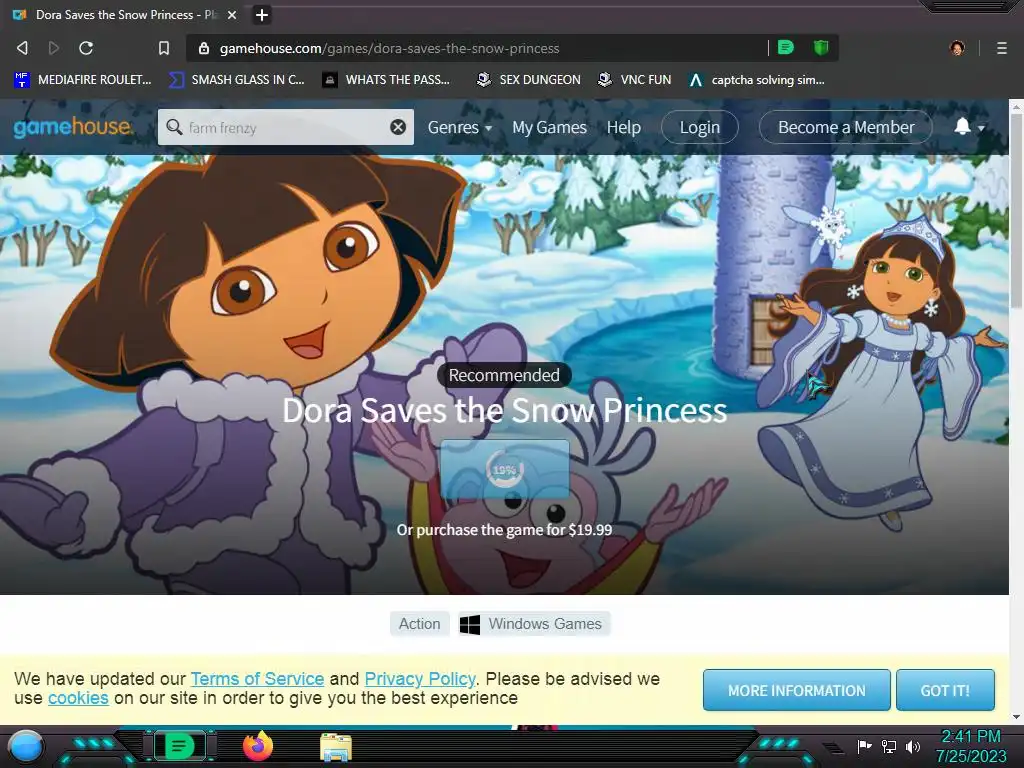Close the Dora Saves the Snow Princess tab
1024x768 pixels.
pos(232,14)
